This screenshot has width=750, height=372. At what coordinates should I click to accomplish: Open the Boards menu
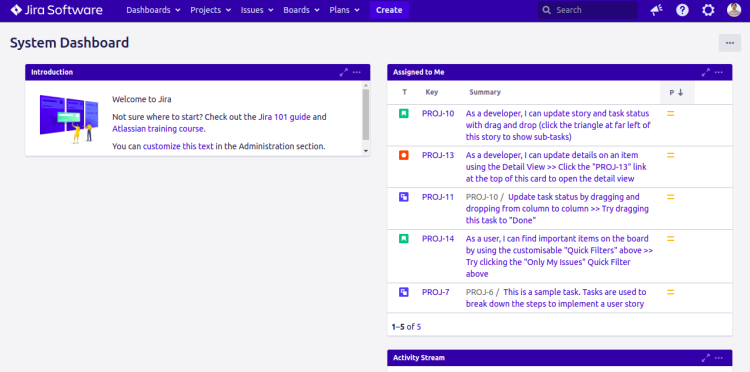point(301,10)
